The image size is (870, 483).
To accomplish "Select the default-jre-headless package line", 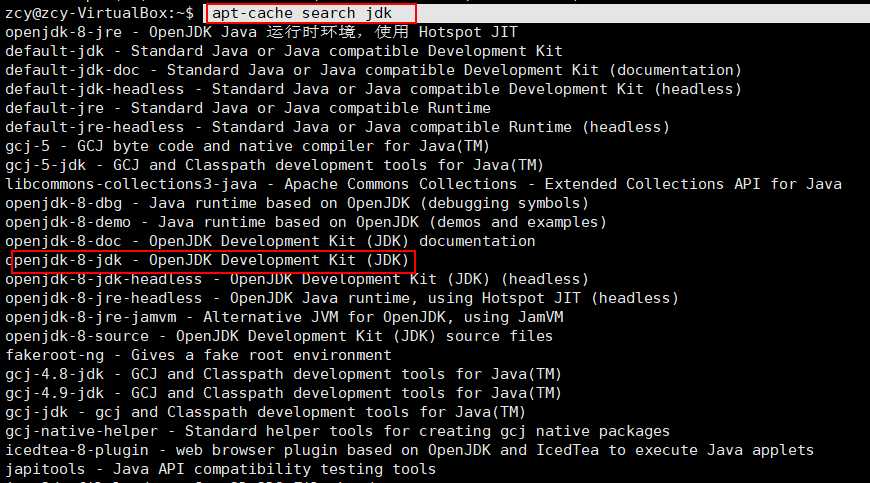I will pyautogui.click(x=337, y=127).
